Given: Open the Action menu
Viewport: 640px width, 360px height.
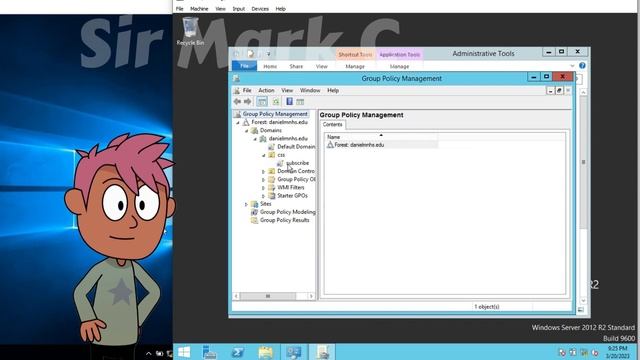Looking at the screenshot, I should coord(266,90).
